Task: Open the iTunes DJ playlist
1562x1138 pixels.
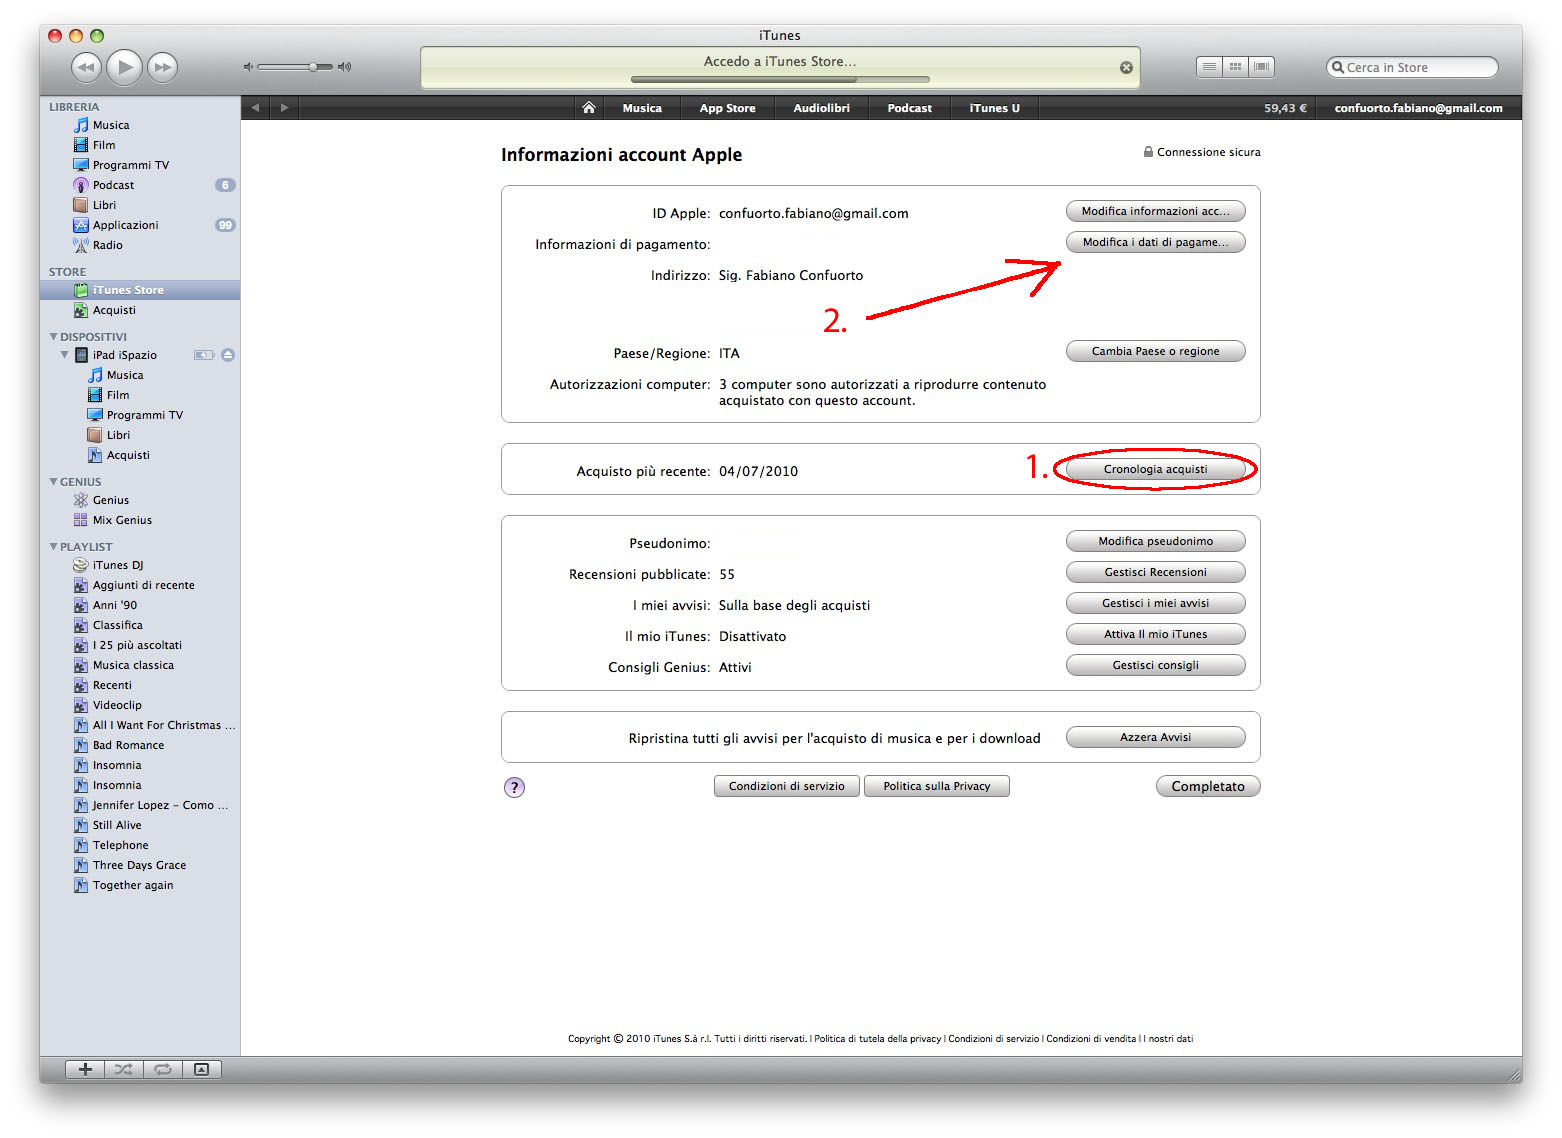Action: (140, 565)
